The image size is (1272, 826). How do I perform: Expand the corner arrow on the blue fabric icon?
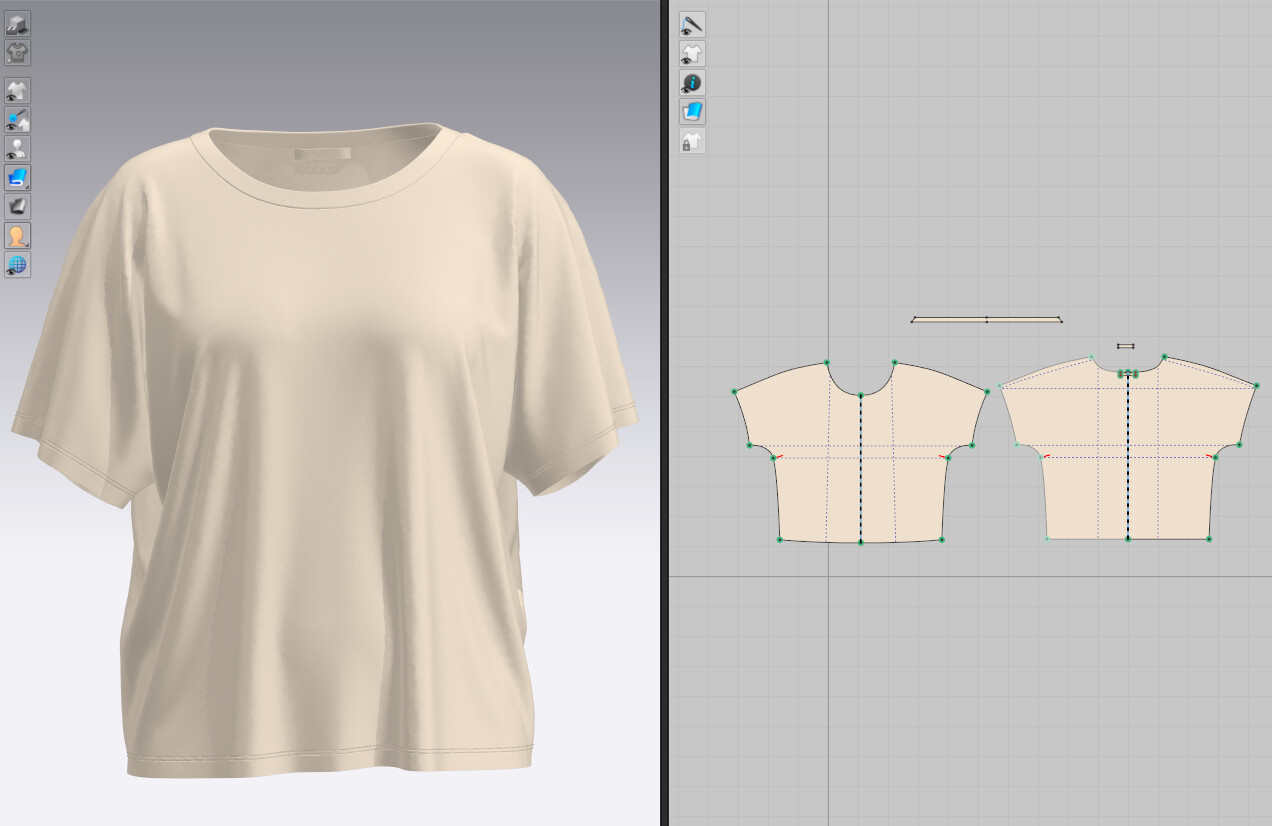point(28,188)
